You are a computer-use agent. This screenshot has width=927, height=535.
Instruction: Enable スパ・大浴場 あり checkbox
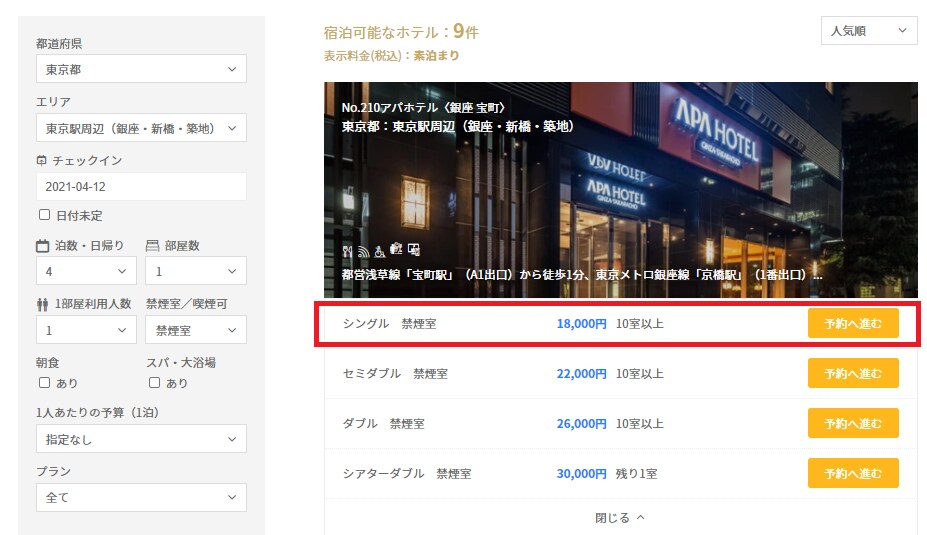tap(154, 382)
